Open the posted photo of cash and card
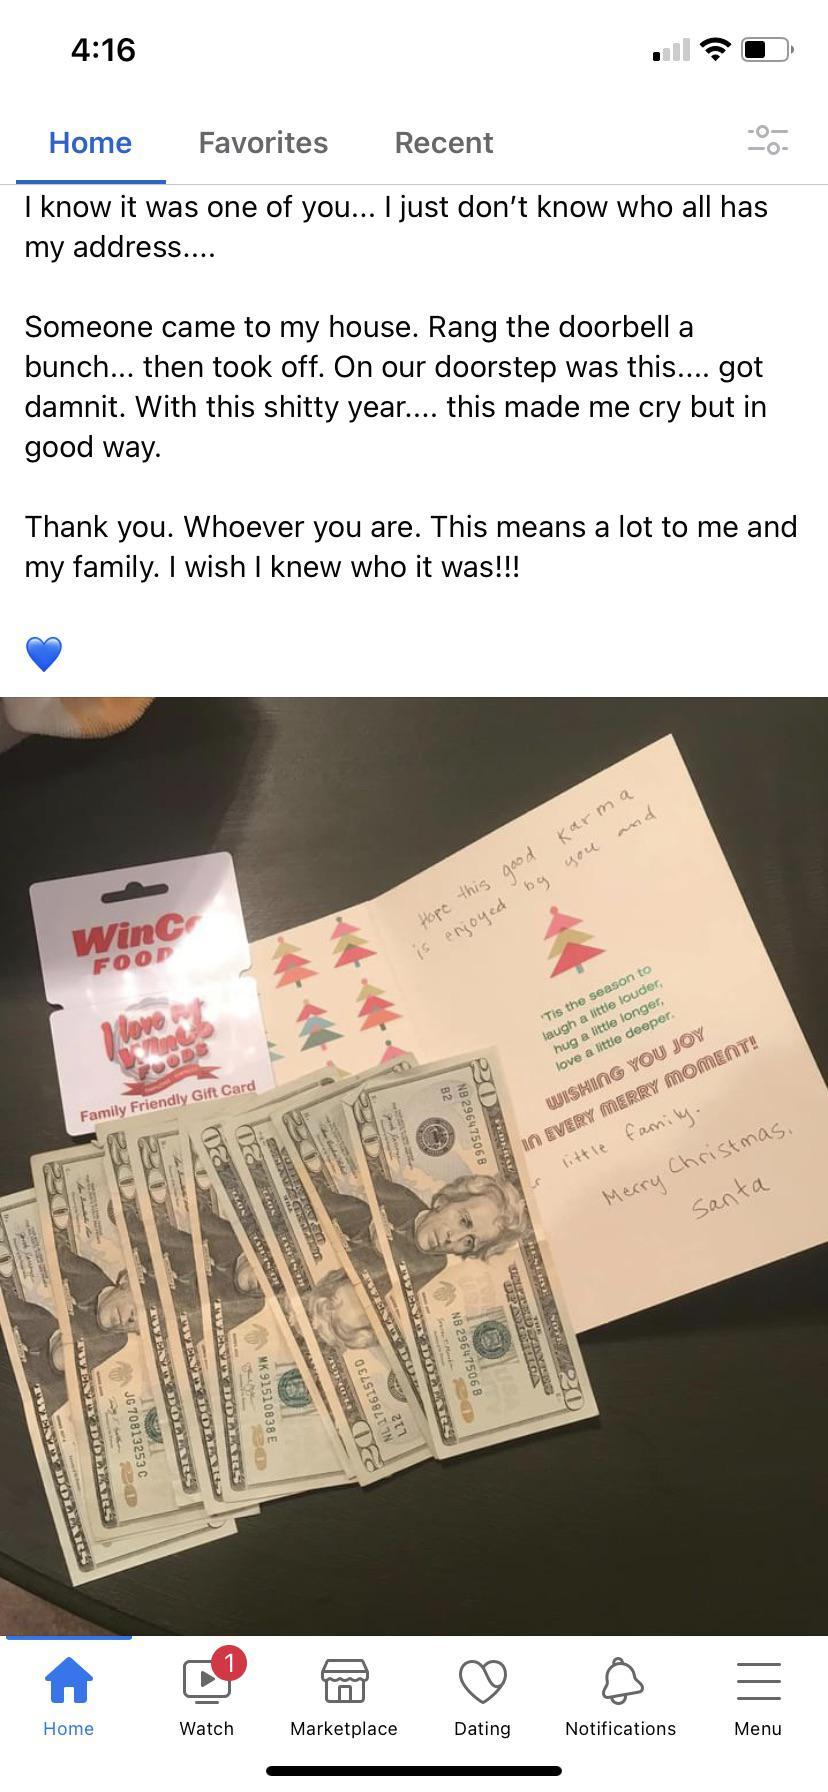Screen dimensions: 828x1792 (x=414, y=1166)
